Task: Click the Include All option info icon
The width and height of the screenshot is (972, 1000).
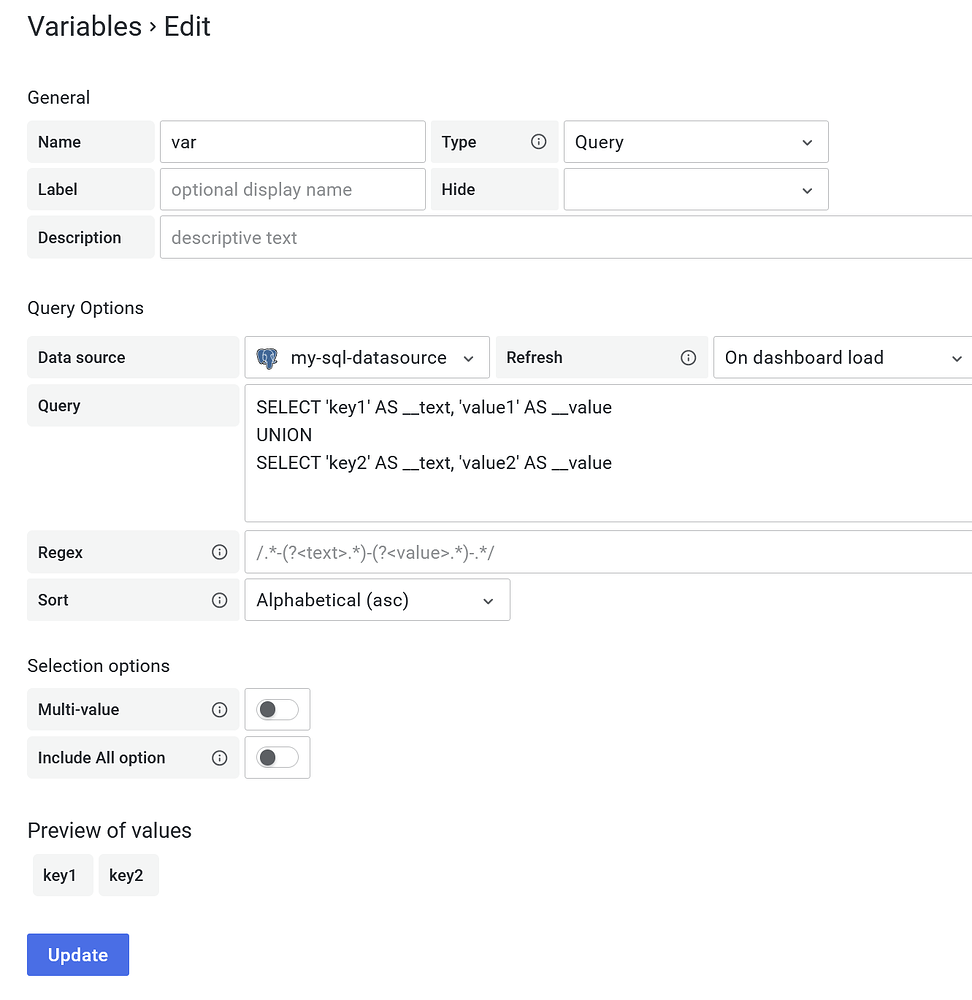Action: [219, 757]
